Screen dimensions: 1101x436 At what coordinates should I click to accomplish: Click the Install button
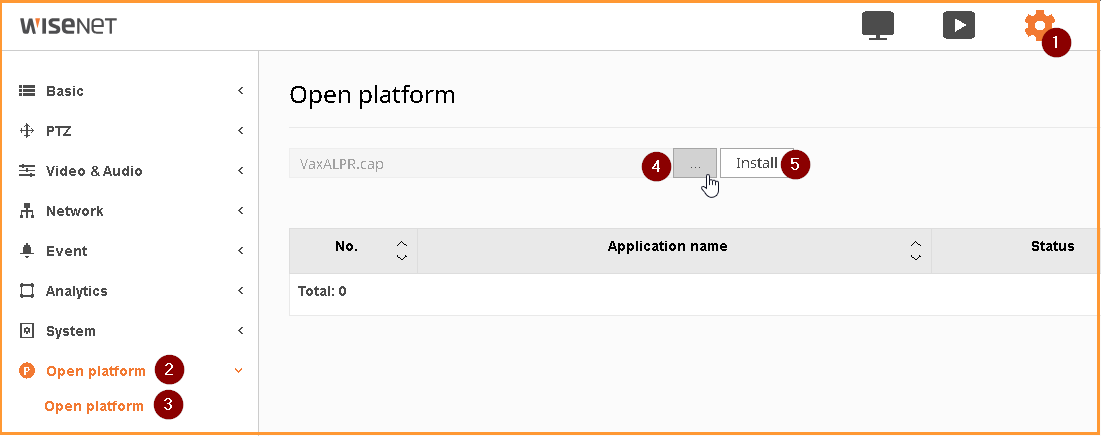[756, 163]
